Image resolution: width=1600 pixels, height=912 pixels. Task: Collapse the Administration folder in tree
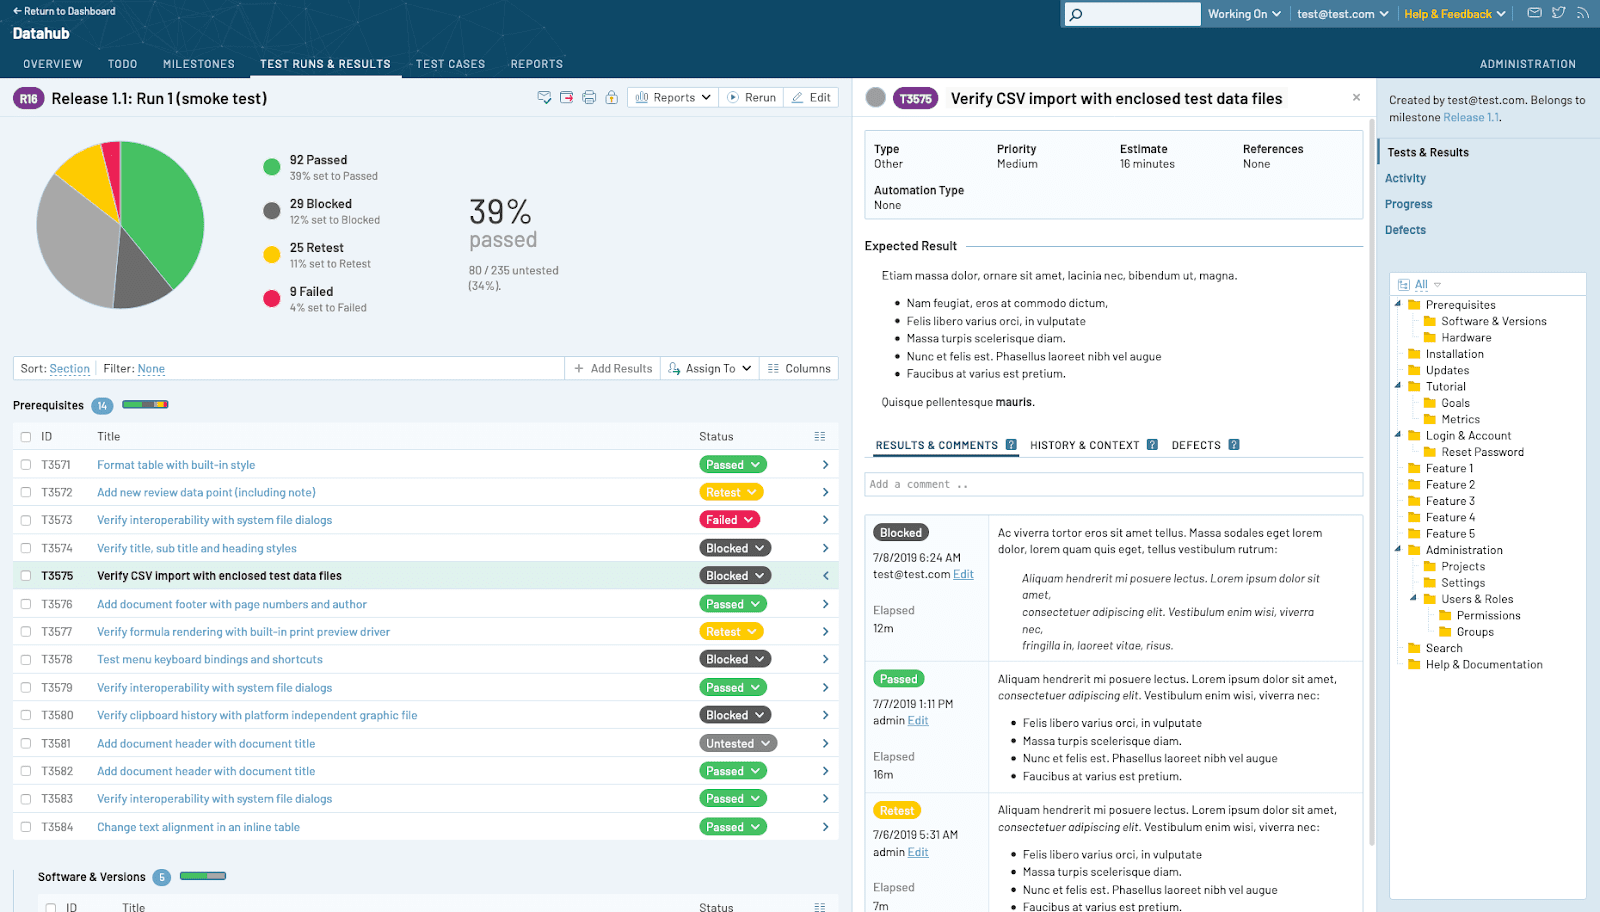click(x=1398, y=549)
